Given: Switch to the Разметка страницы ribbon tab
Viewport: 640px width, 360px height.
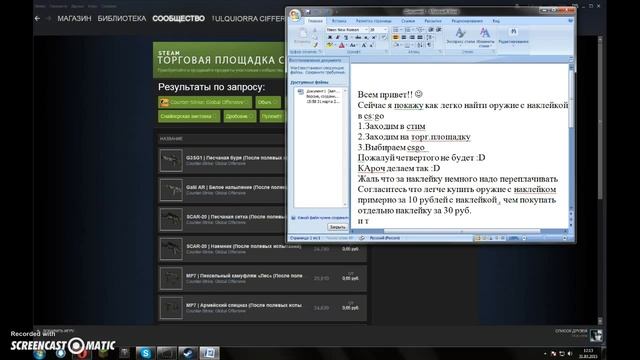Looking at the screenshot, I should point(373,20).
